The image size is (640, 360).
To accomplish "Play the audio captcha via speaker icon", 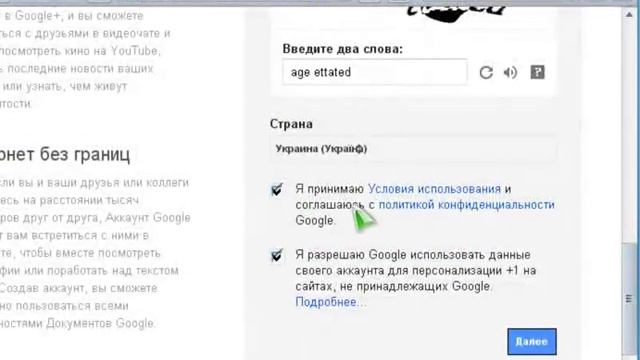I will pyautogui.click(x=510, y=73).
